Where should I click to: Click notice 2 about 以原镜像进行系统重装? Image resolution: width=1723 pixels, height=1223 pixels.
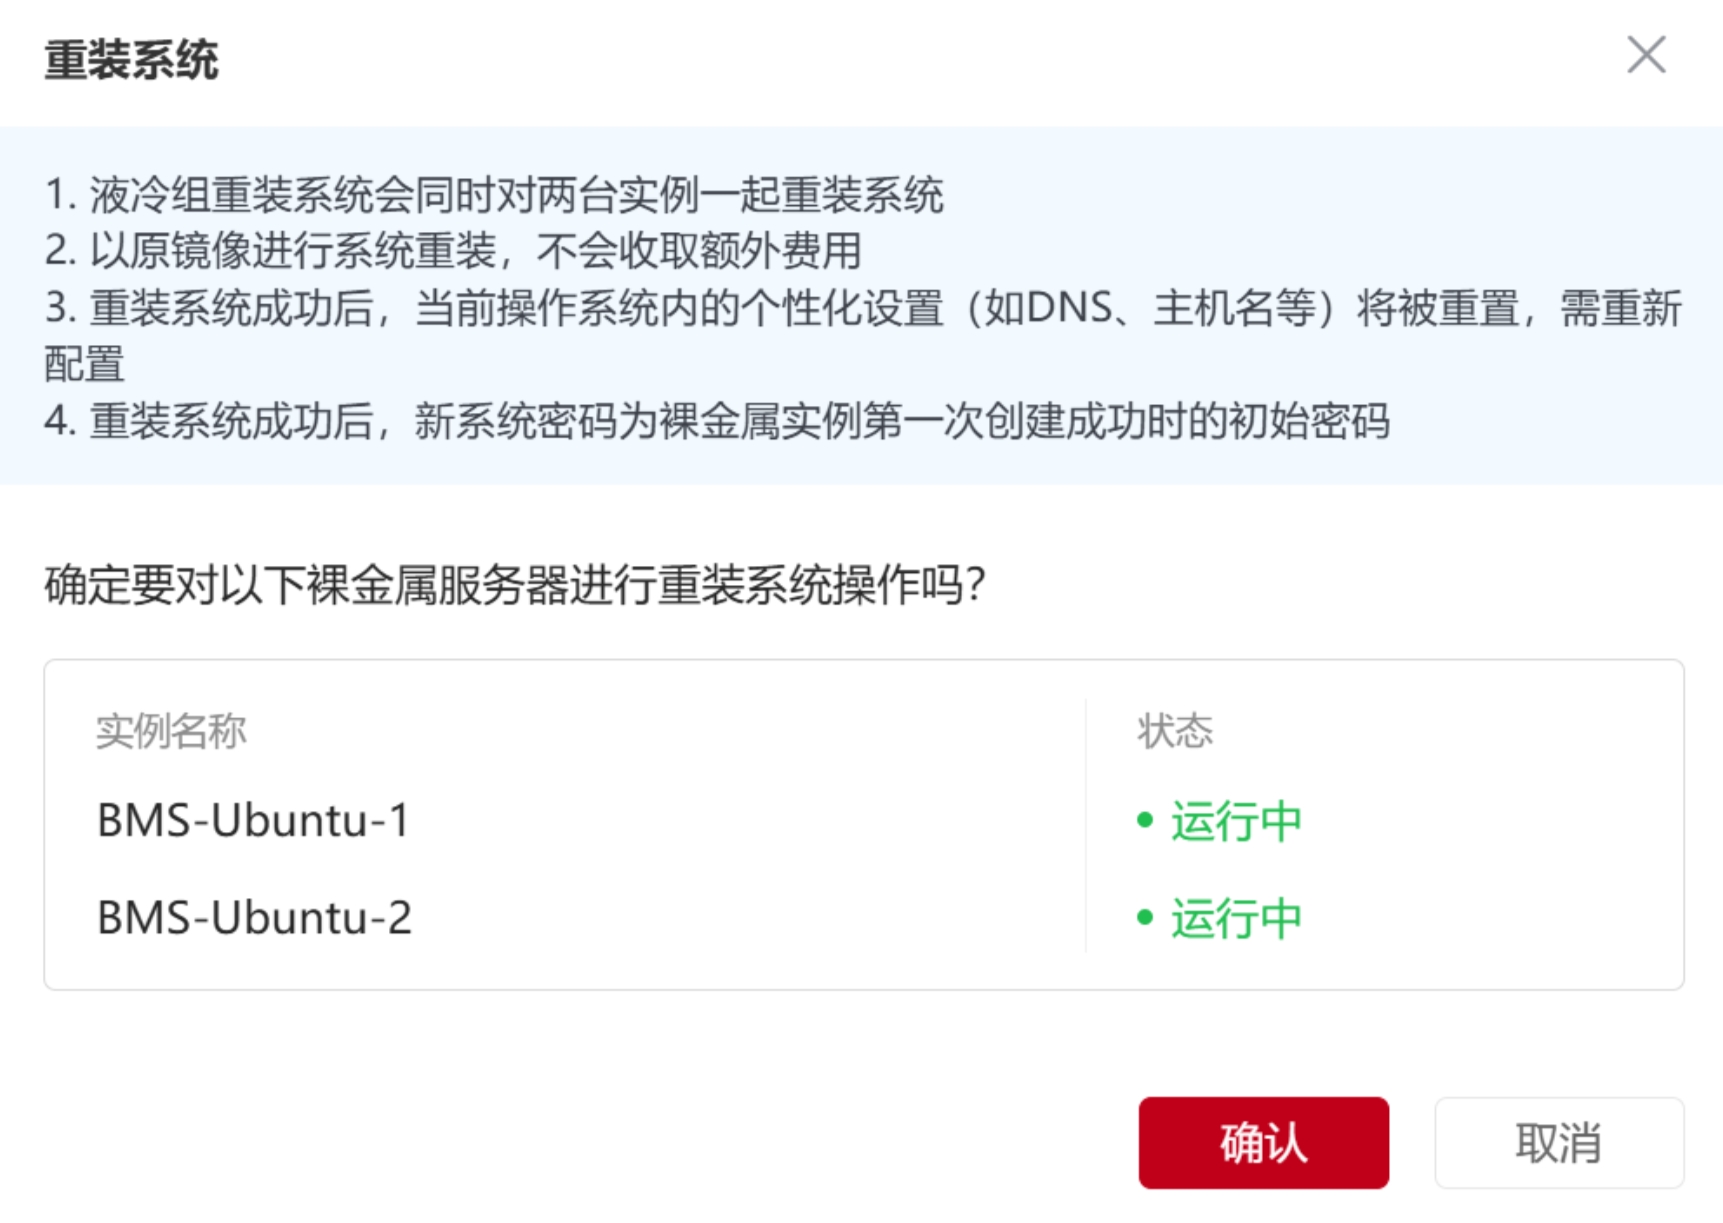[x=453, y=250]
